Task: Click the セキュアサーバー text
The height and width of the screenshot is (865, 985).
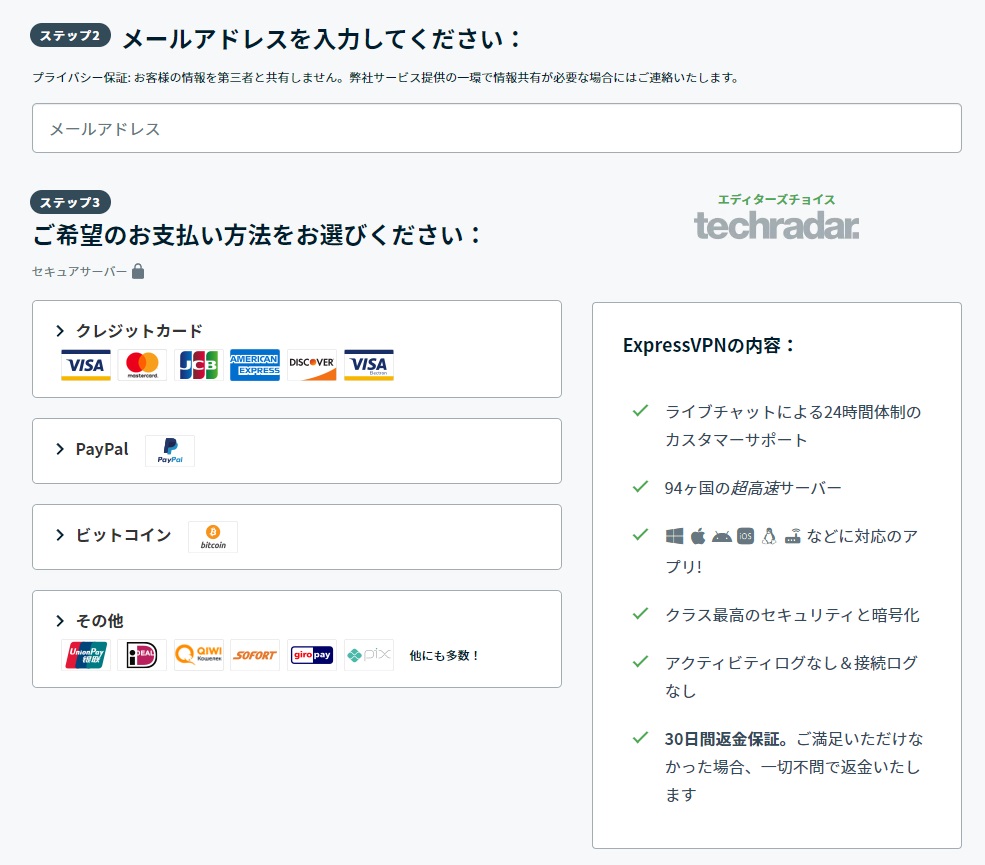Action: click(x=79, y=271)
